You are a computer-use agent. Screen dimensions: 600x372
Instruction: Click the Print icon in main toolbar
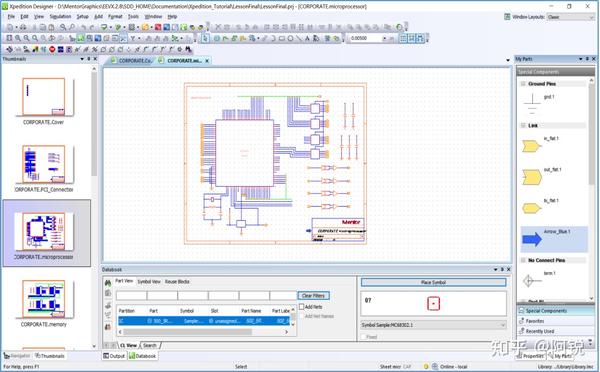coord(23,27)
